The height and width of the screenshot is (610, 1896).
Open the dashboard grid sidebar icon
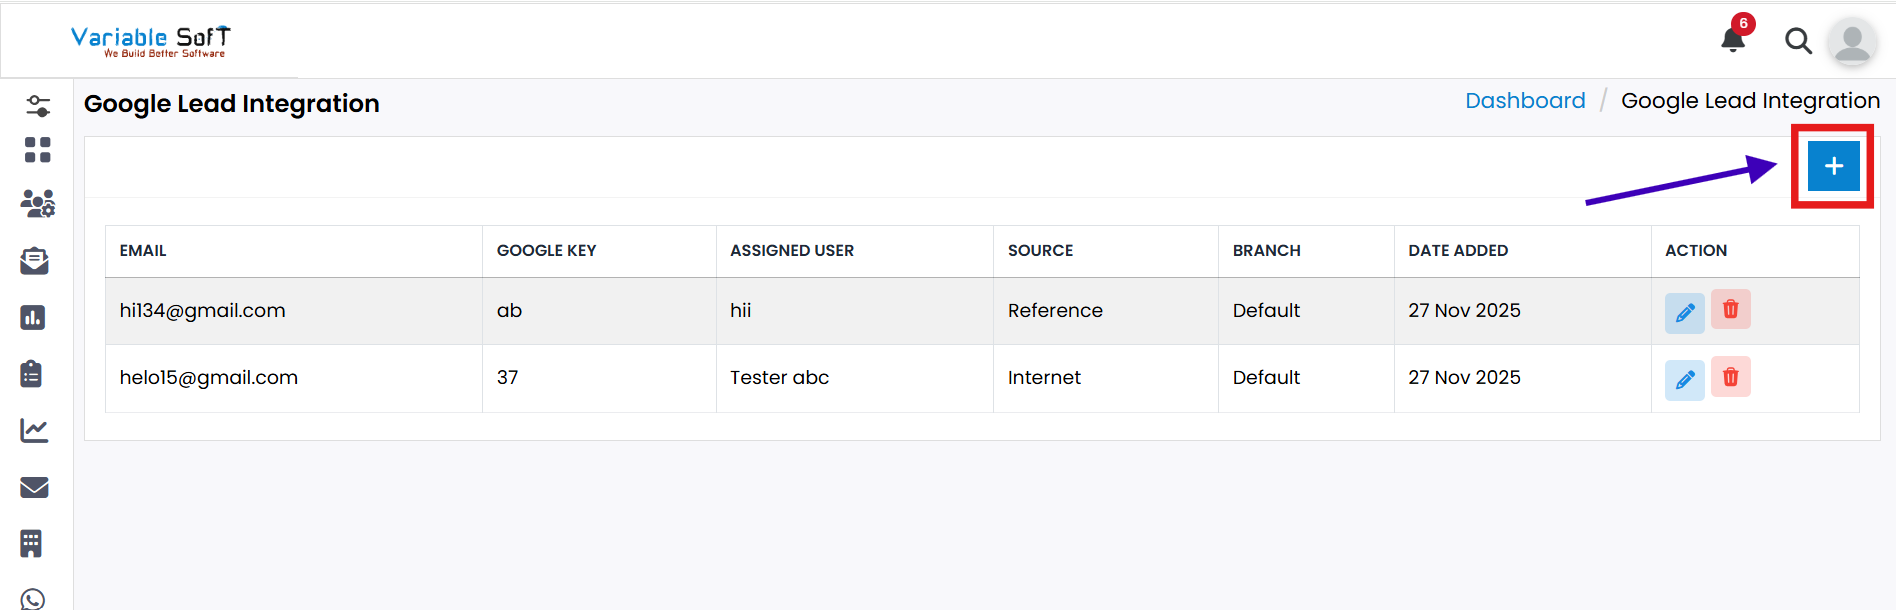37,150
